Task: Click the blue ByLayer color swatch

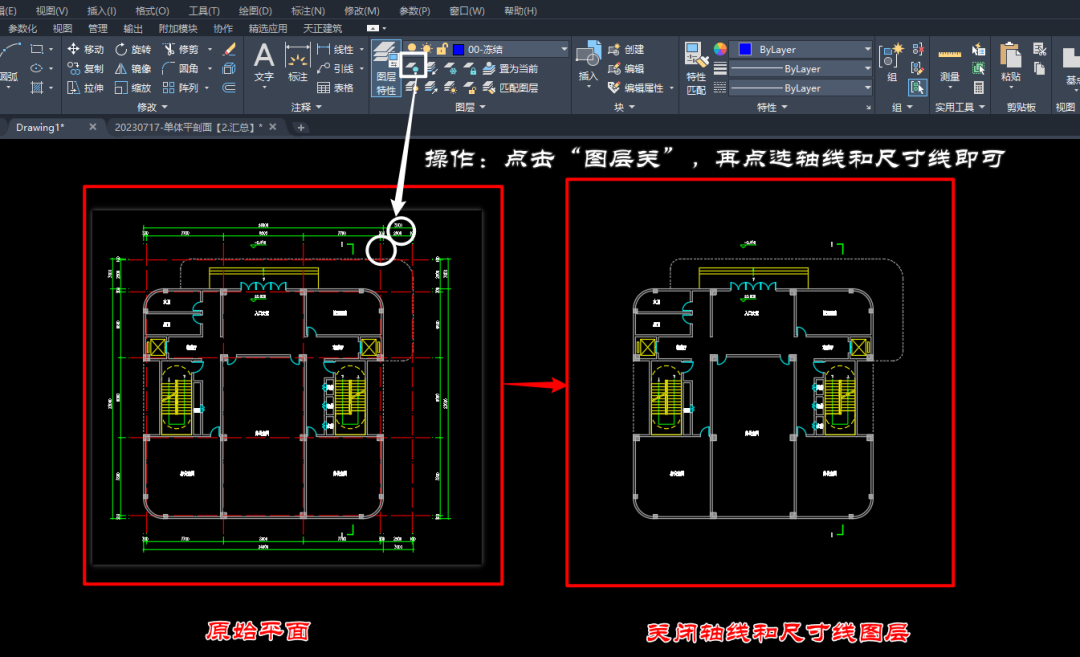Action: pos(745,49)
